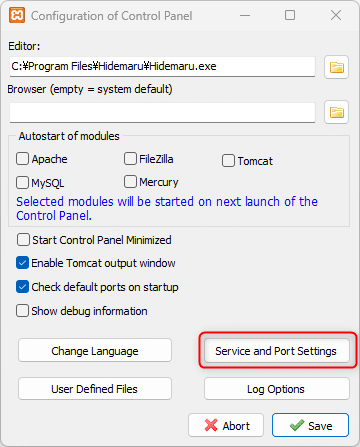
Task: Turn on Show debug information
Action: [x=22, y=311]
